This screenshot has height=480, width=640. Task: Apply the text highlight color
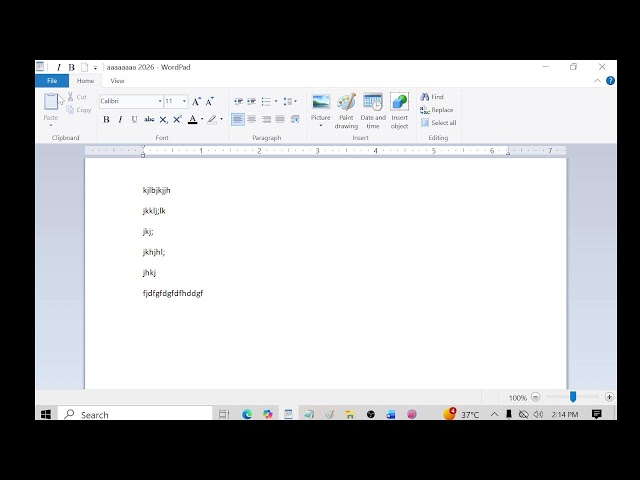tap(212, 120)
